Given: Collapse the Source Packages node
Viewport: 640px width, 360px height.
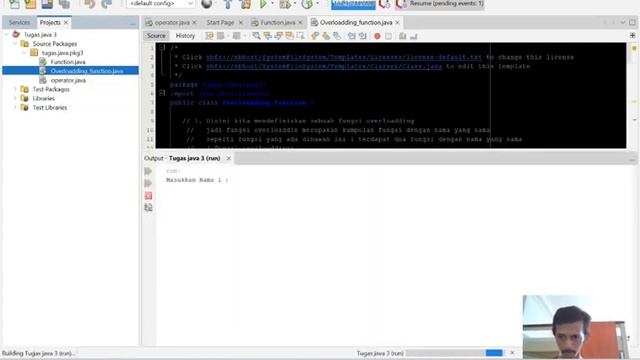Looking at the screenshot, I should 15,43.
